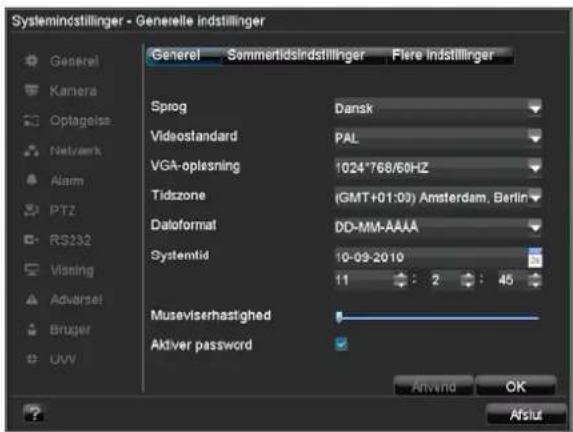
Task: Click the Alarm bell icon
Action: click(x=32, y=180)
